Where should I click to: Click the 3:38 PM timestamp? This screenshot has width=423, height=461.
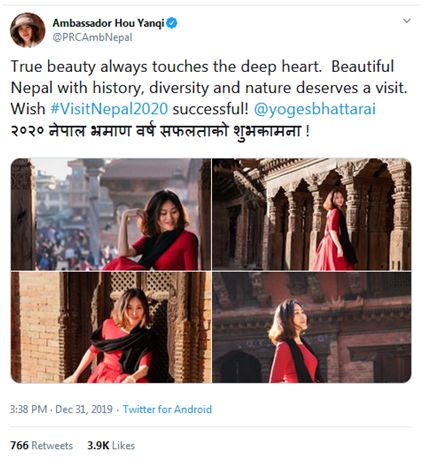[28, 409]
